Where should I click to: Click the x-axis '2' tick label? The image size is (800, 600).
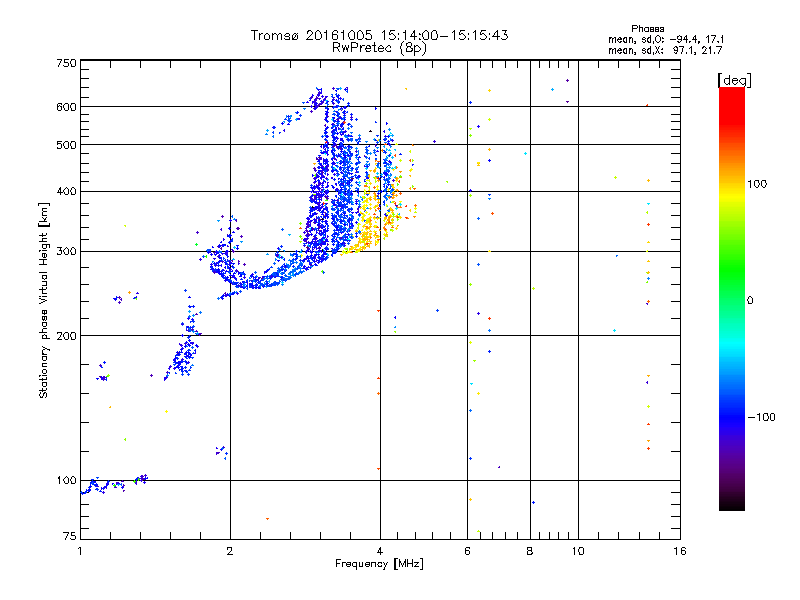pos(230,551)
